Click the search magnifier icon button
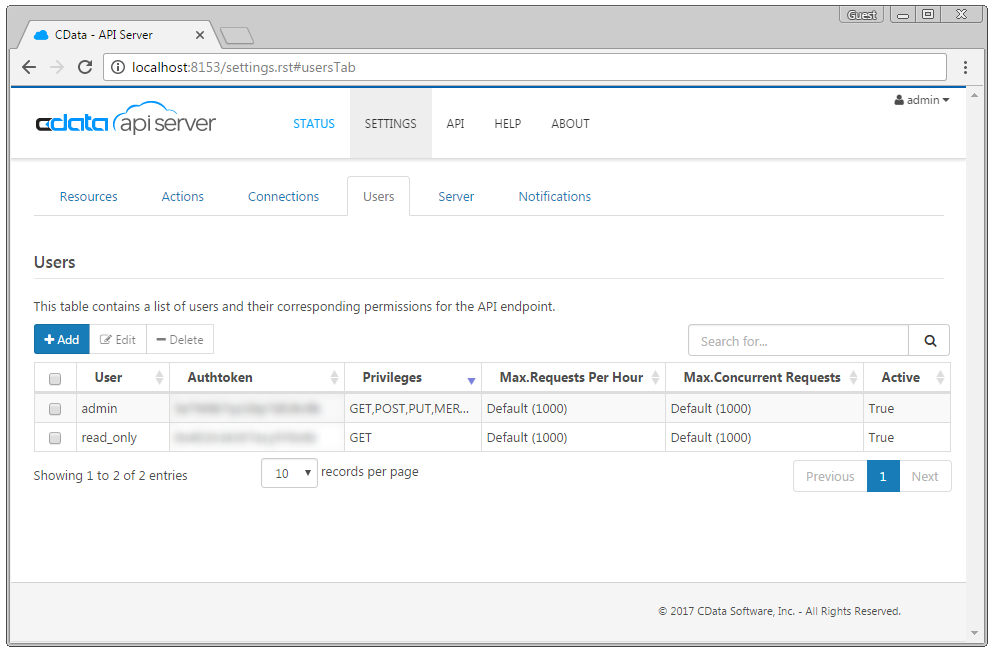Image resolution: width=993 pixels, height=653 pixels. pos(930,341)
